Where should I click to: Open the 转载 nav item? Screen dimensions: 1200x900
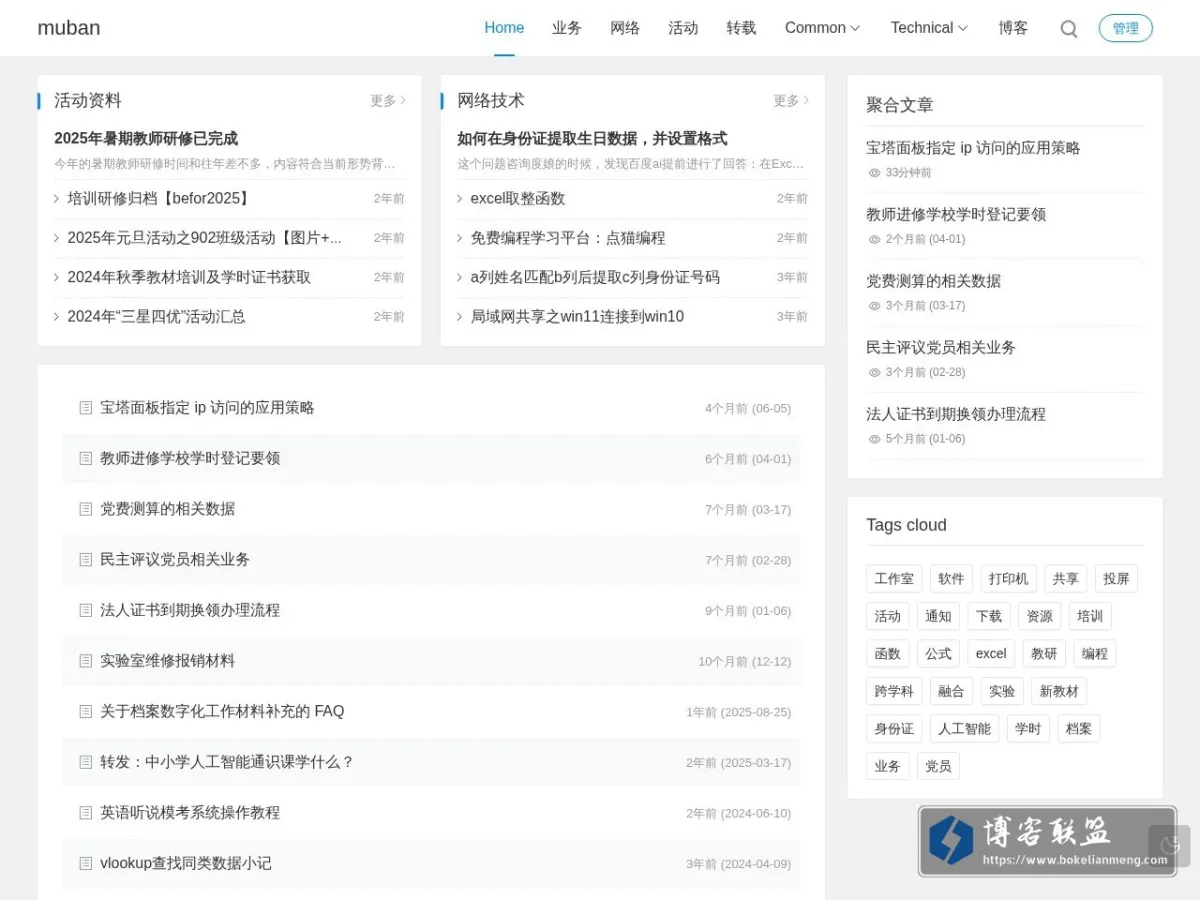(x=741, y=28)
